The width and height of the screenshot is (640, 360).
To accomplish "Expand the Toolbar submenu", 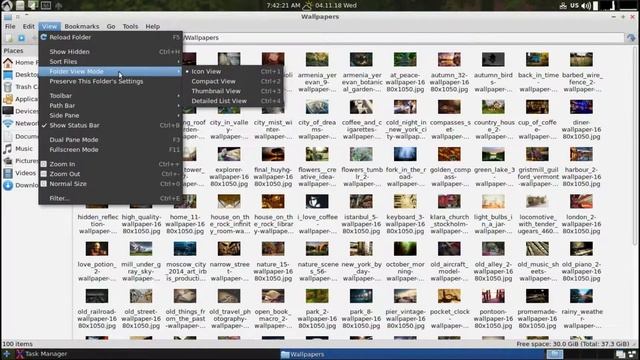I will coord(110,96).
